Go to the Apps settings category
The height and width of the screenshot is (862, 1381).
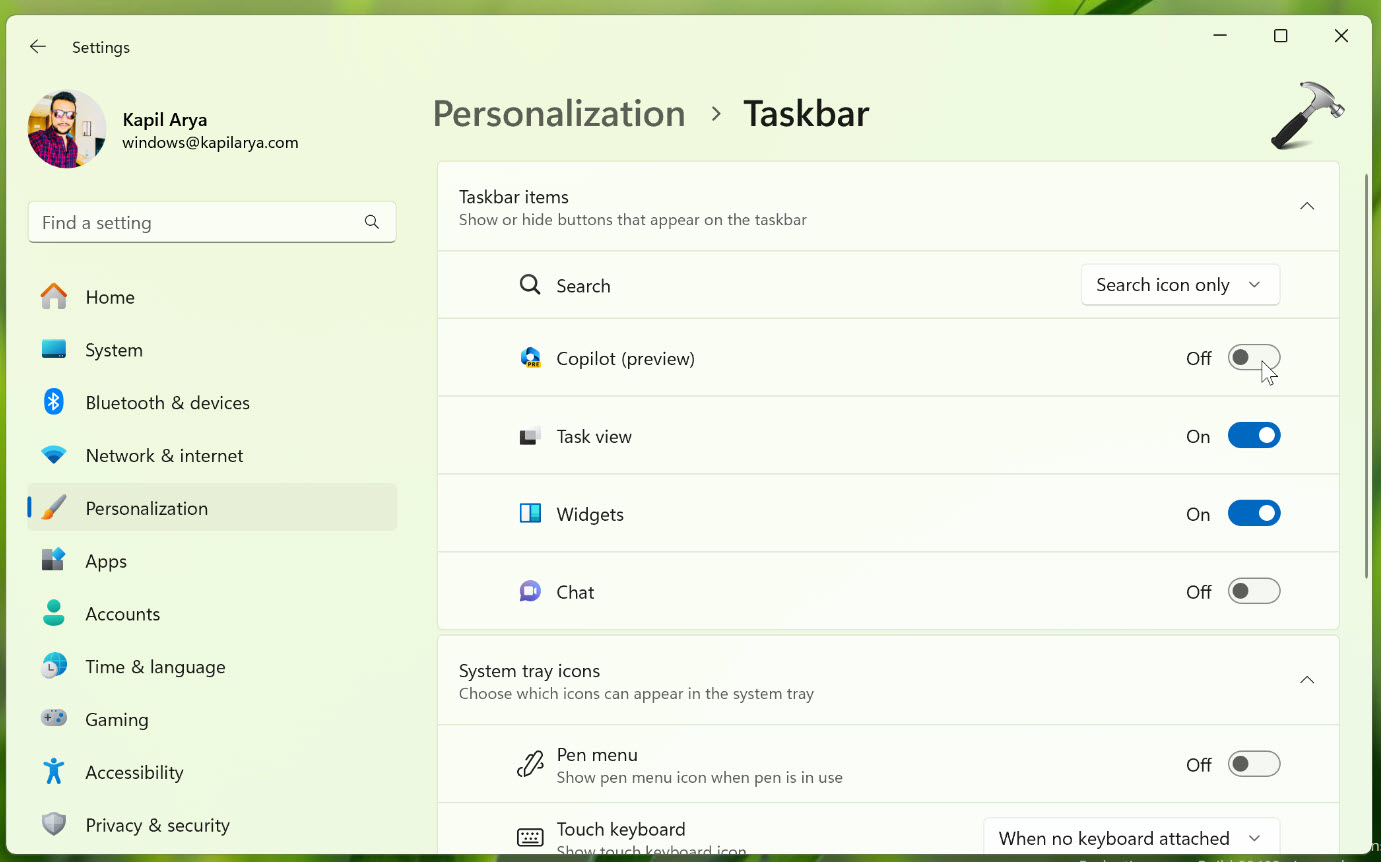point(106,561)
